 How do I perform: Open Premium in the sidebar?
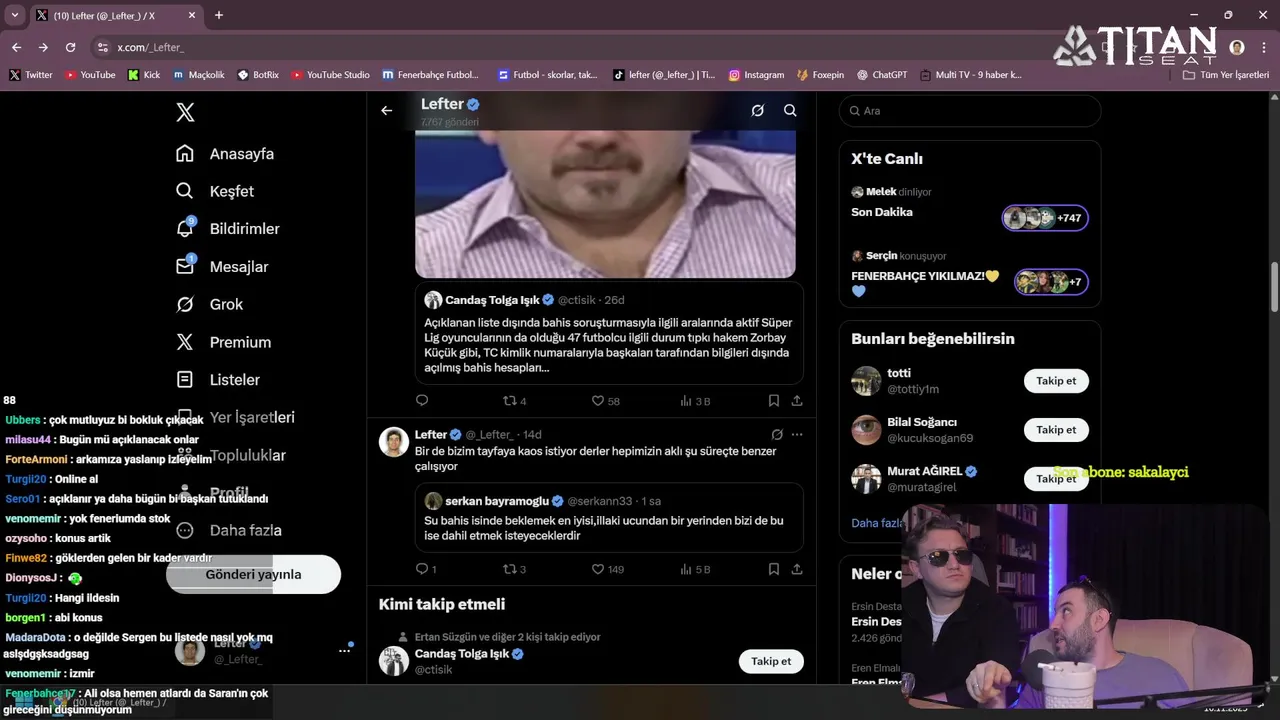pos(223,342)
